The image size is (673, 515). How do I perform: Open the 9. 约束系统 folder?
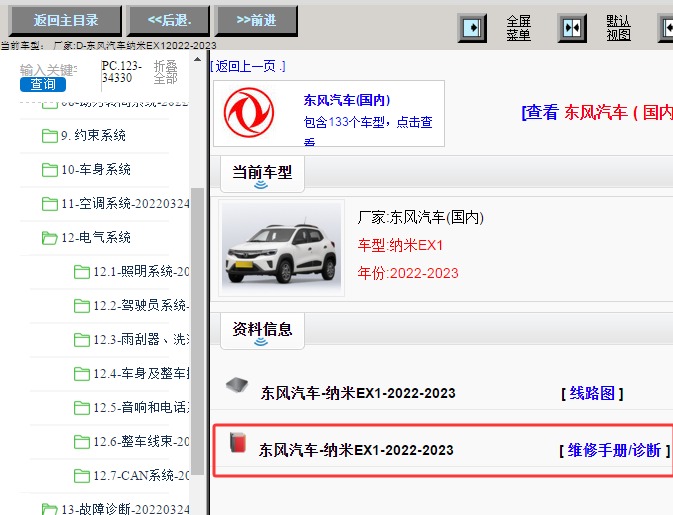[93, 136]
